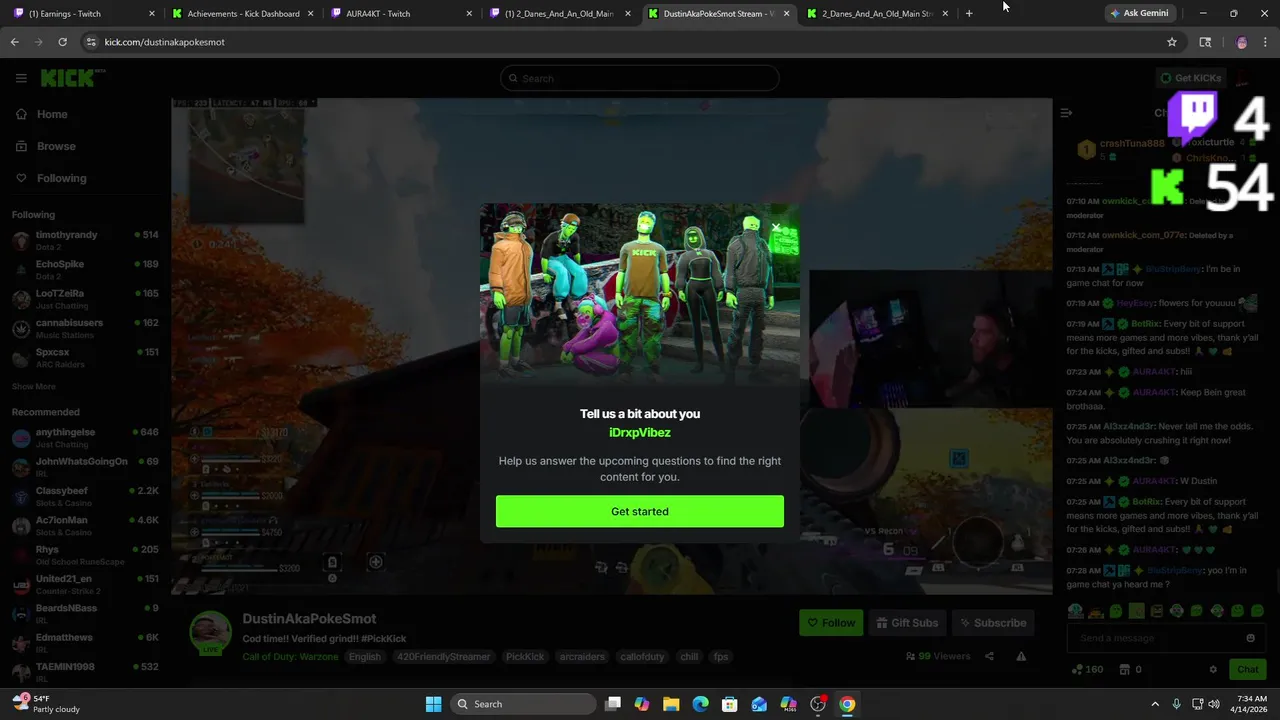The height and width of the screenshot is (720, 1280).
Task: Open chat settings gear
Action: click(1213, 669)
